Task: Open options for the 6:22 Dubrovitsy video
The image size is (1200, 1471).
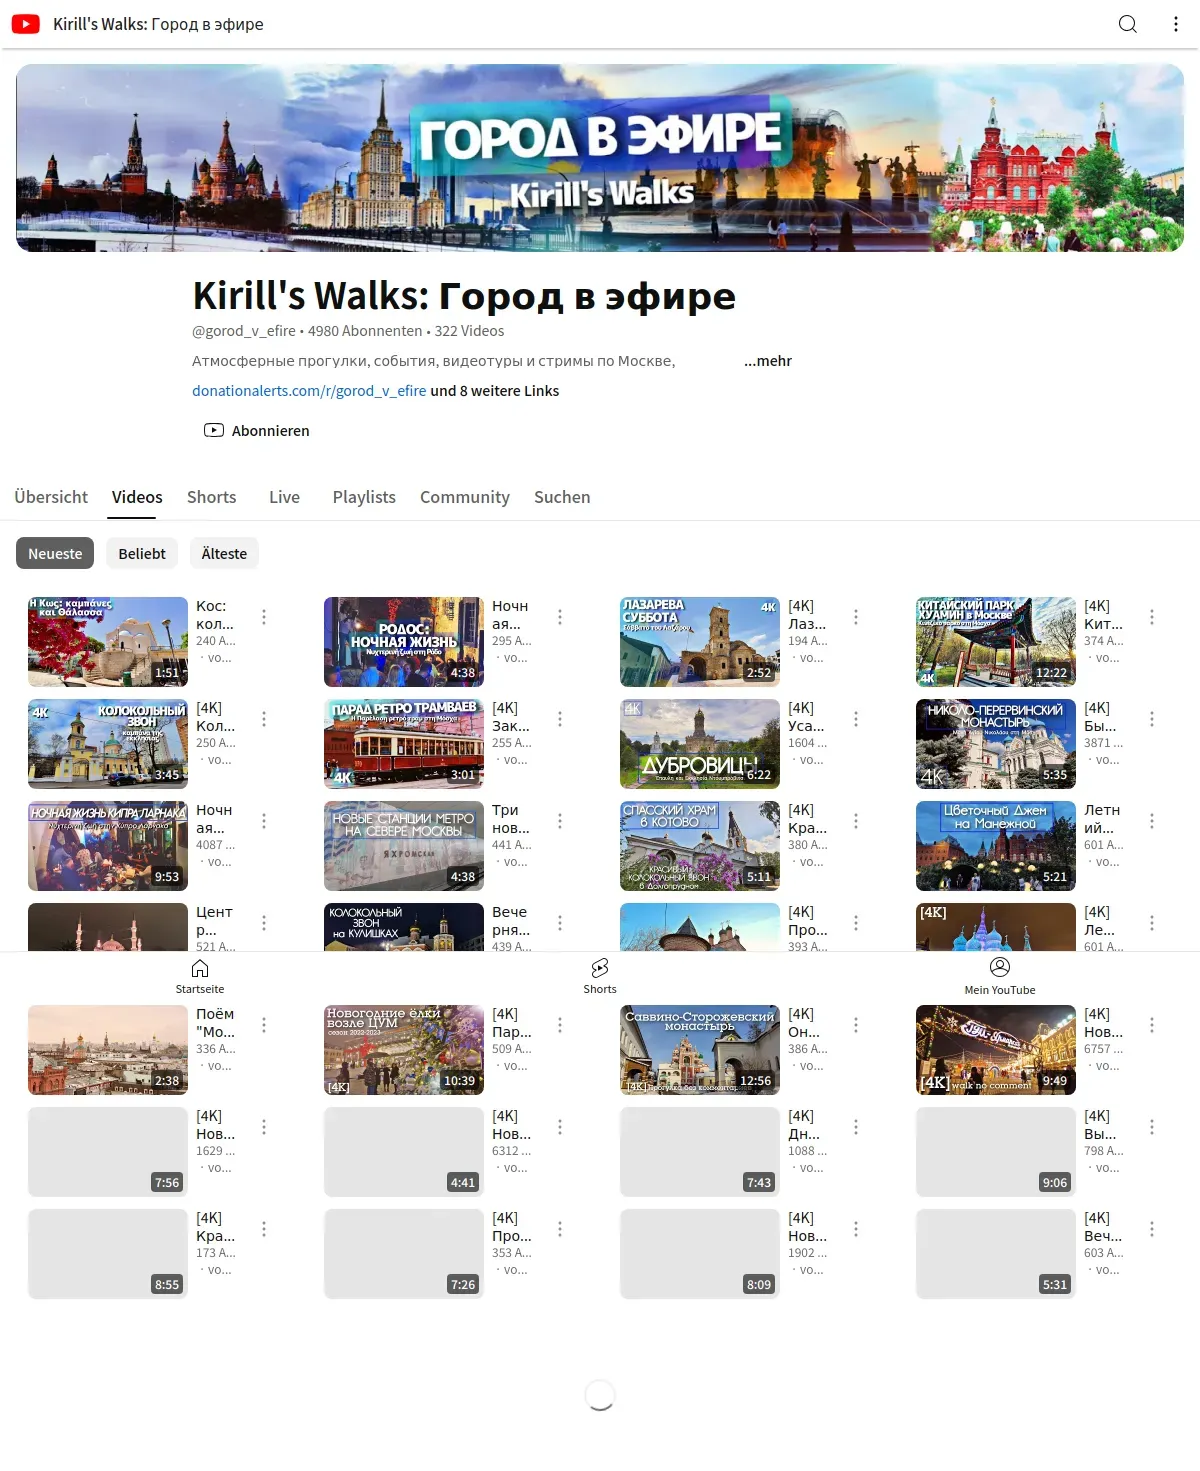Action: tap(856, 719)
